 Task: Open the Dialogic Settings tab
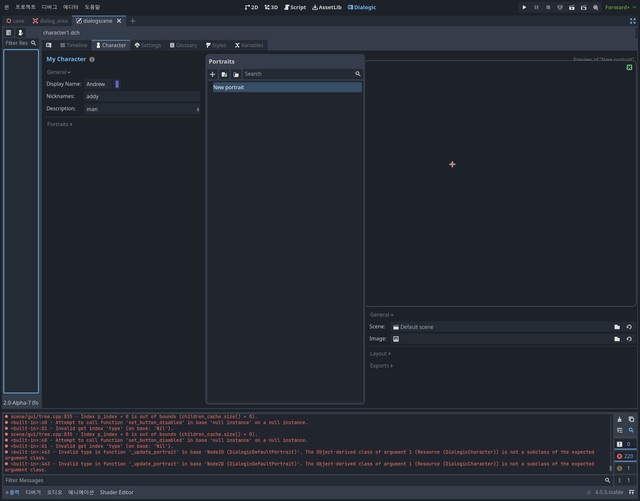pos(148,45)
